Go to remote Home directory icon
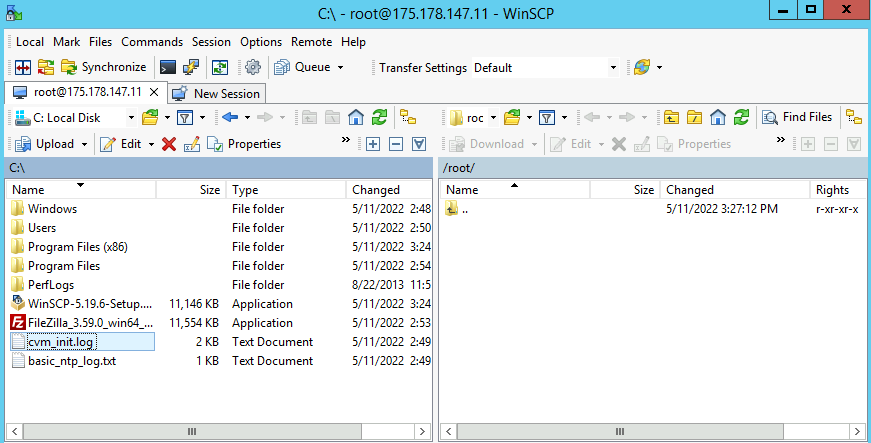Viewport: 871px width, 443px height. (718, 118)
